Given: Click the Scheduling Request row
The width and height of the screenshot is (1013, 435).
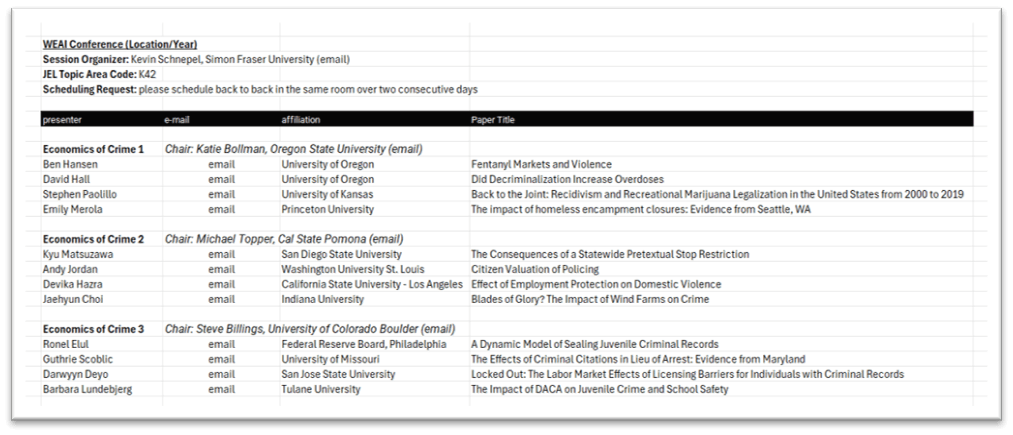Looking at the screenshot, I should tap(260, 90).
